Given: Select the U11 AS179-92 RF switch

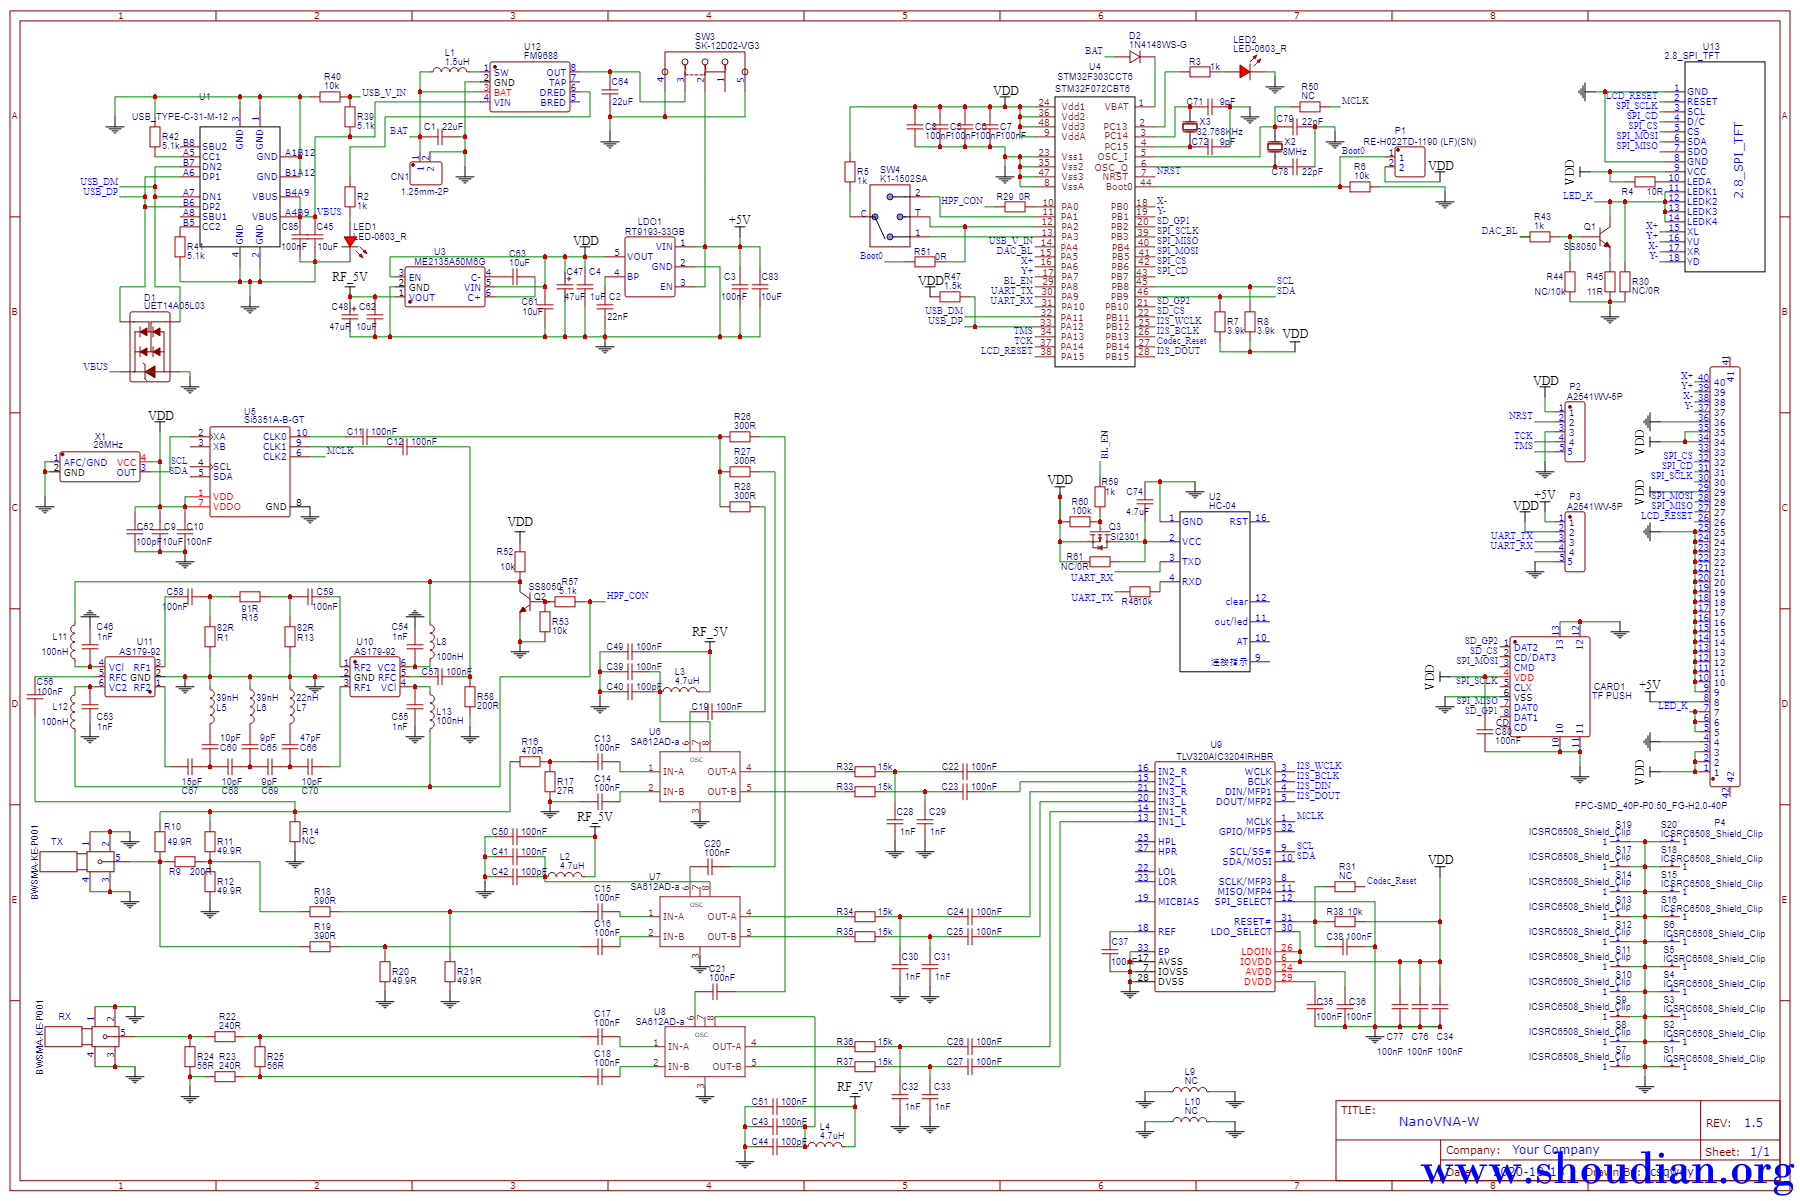Looking at the screenshot, I should (130, 677).
